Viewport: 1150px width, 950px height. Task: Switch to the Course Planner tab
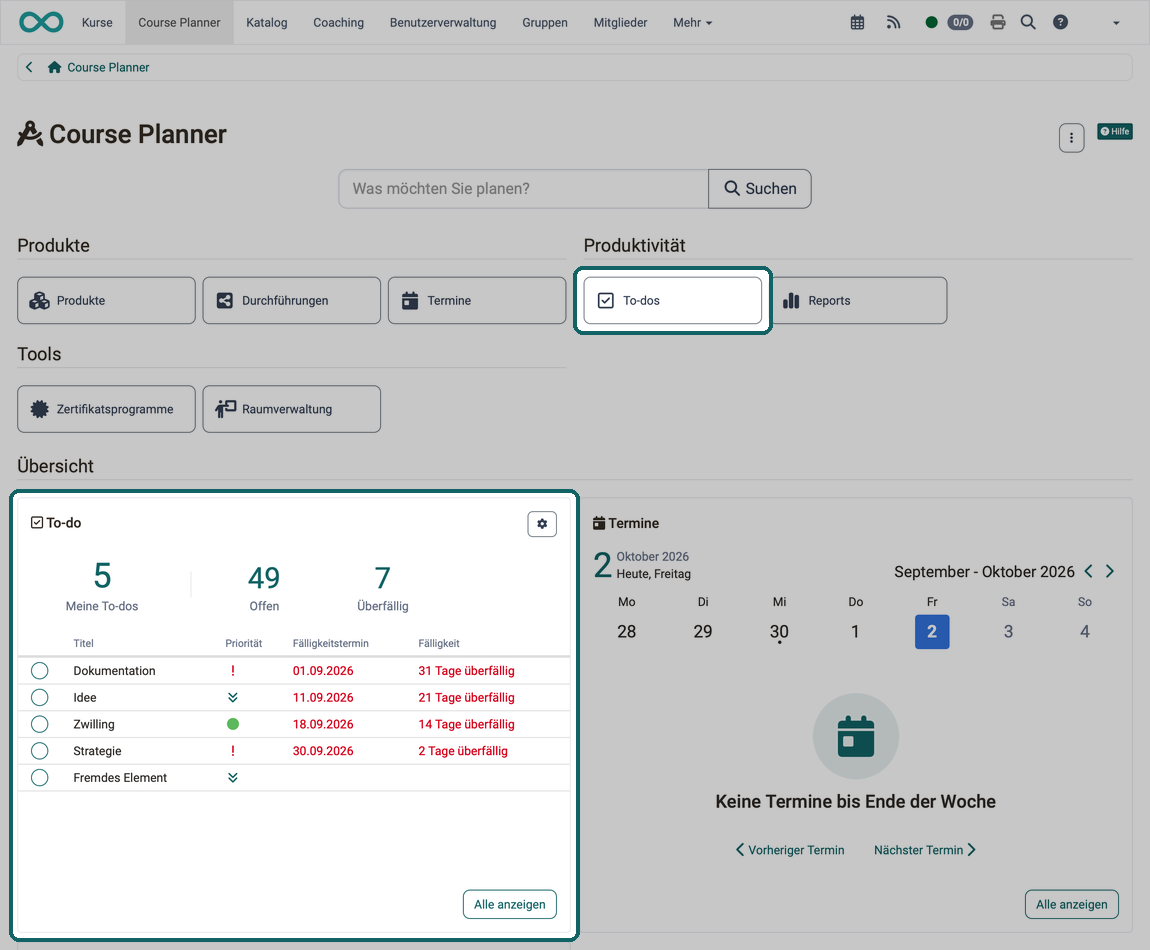point(179,23)
